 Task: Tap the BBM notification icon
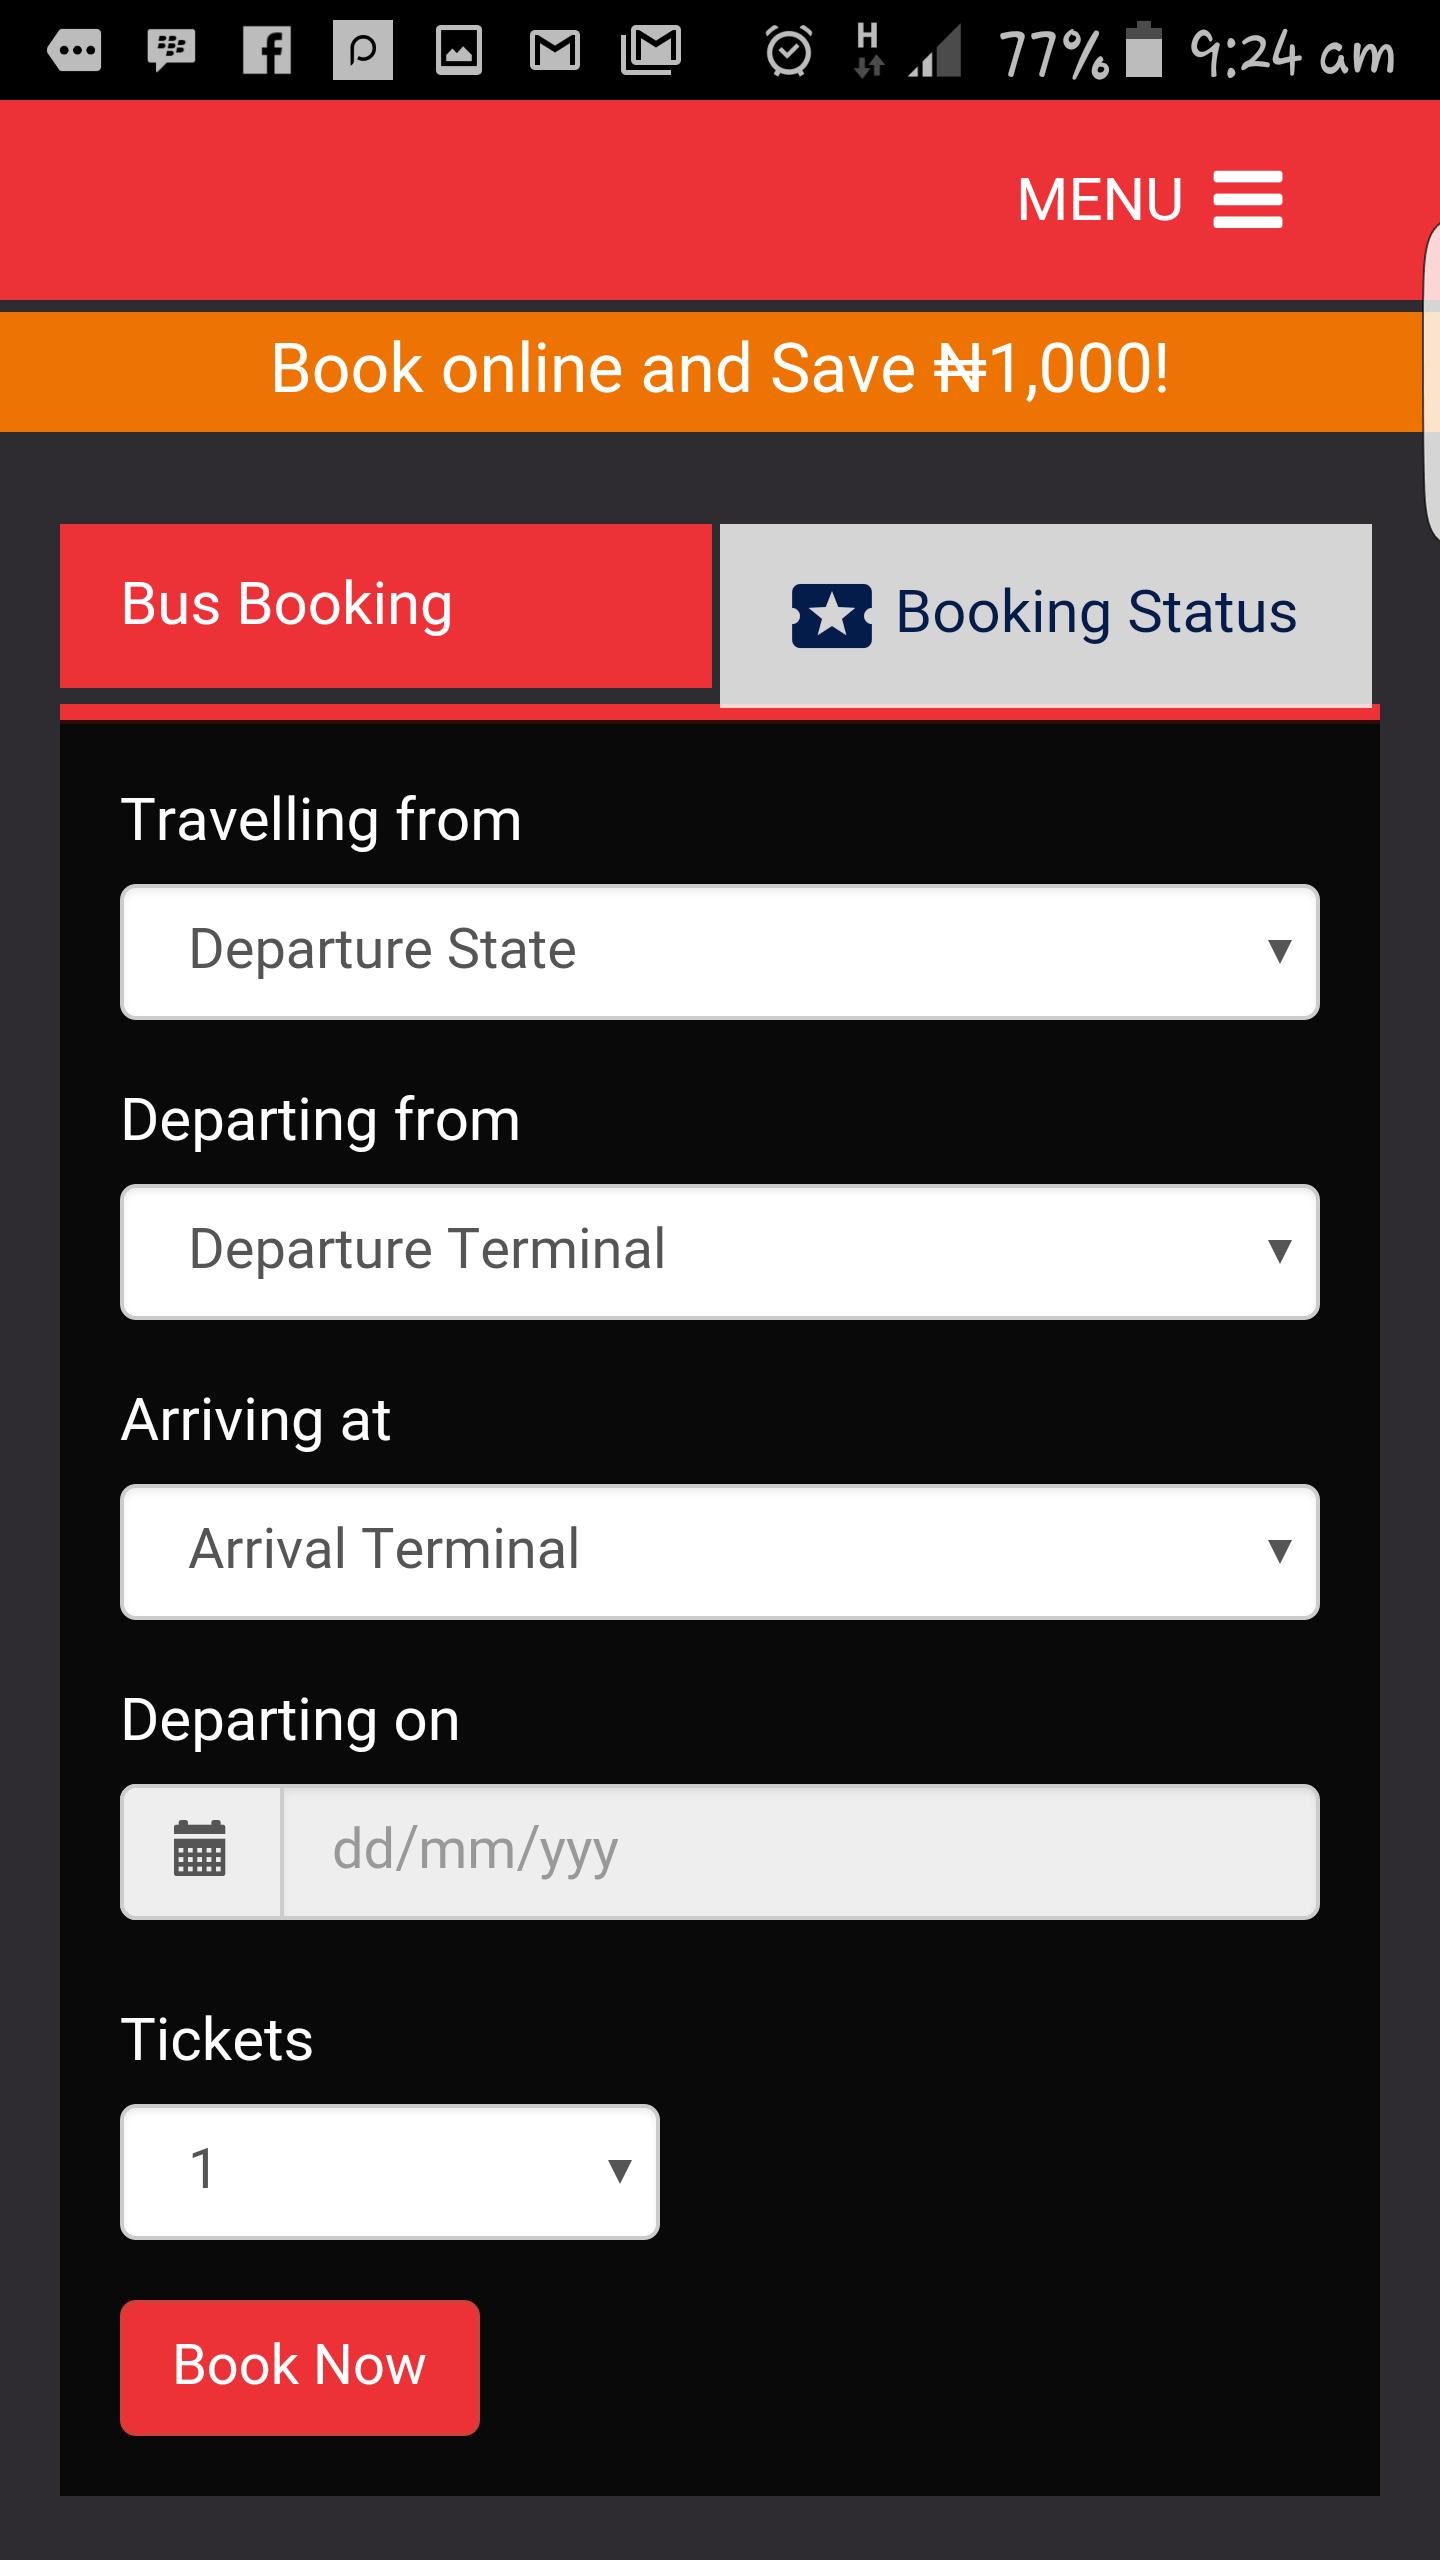[x=171, y=50]
